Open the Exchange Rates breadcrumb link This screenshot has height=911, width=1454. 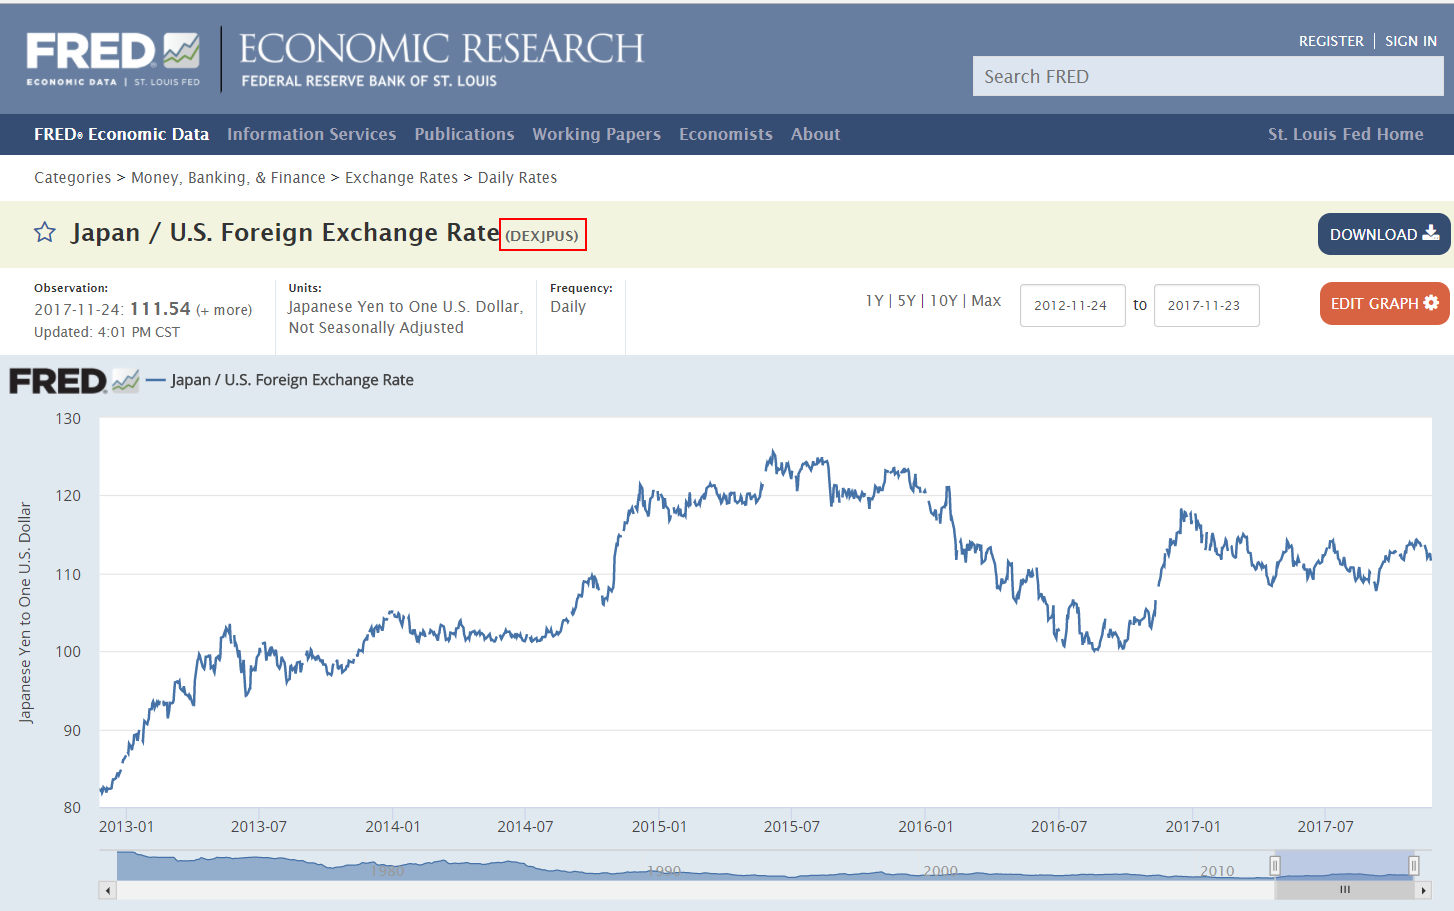401,178
